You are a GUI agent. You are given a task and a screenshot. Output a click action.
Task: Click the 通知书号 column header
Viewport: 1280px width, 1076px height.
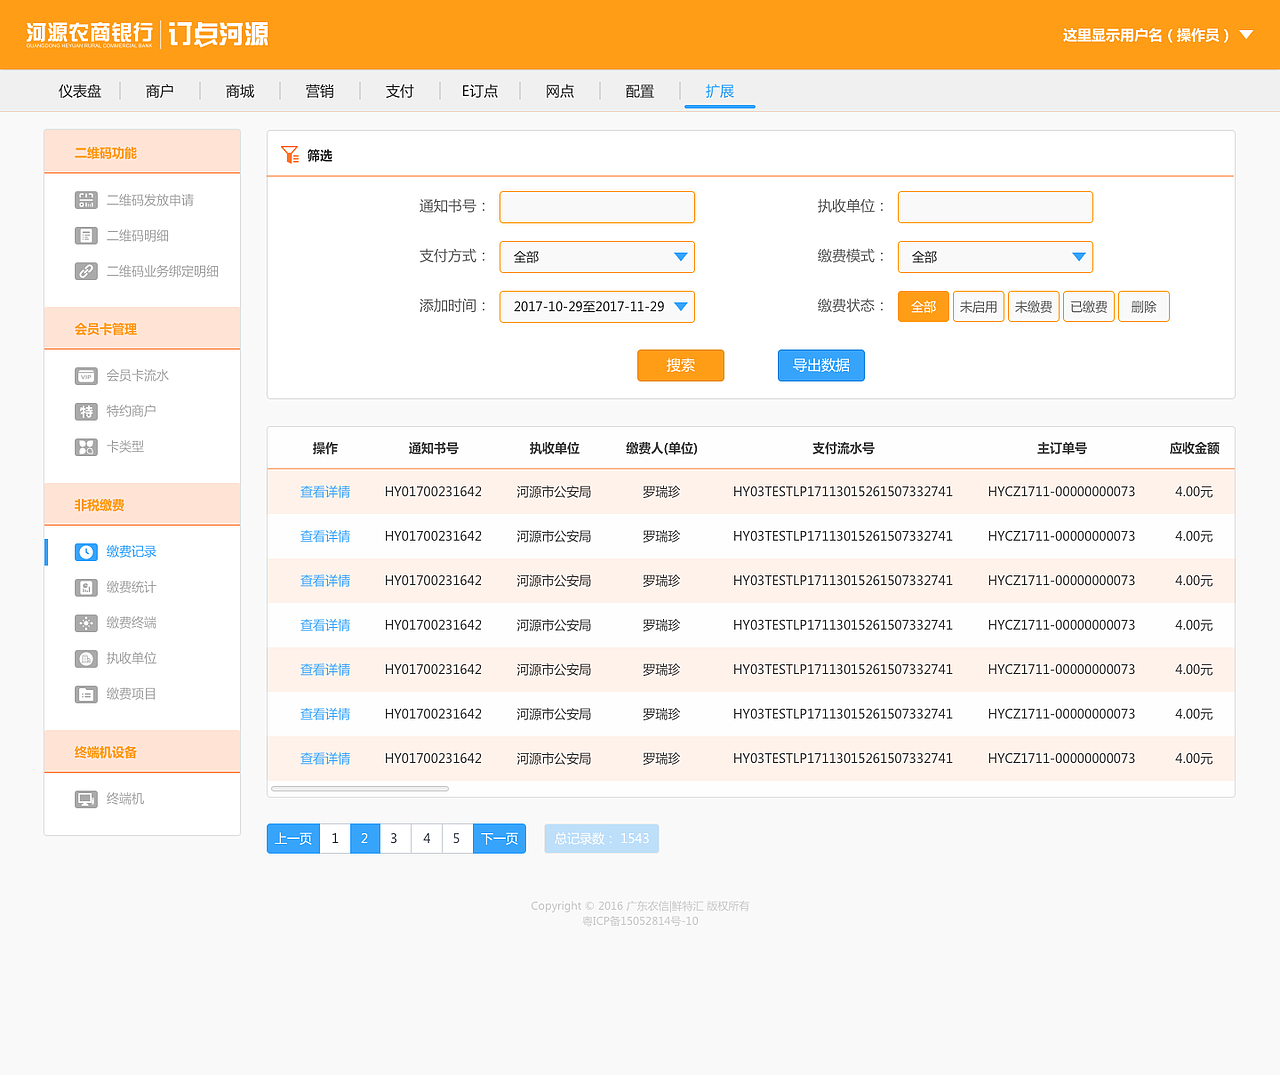(x=433, y=449)
